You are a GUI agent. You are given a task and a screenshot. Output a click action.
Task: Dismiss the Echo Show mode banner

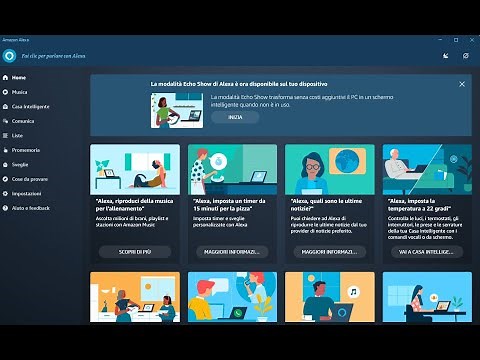click(x=462, y=84)
